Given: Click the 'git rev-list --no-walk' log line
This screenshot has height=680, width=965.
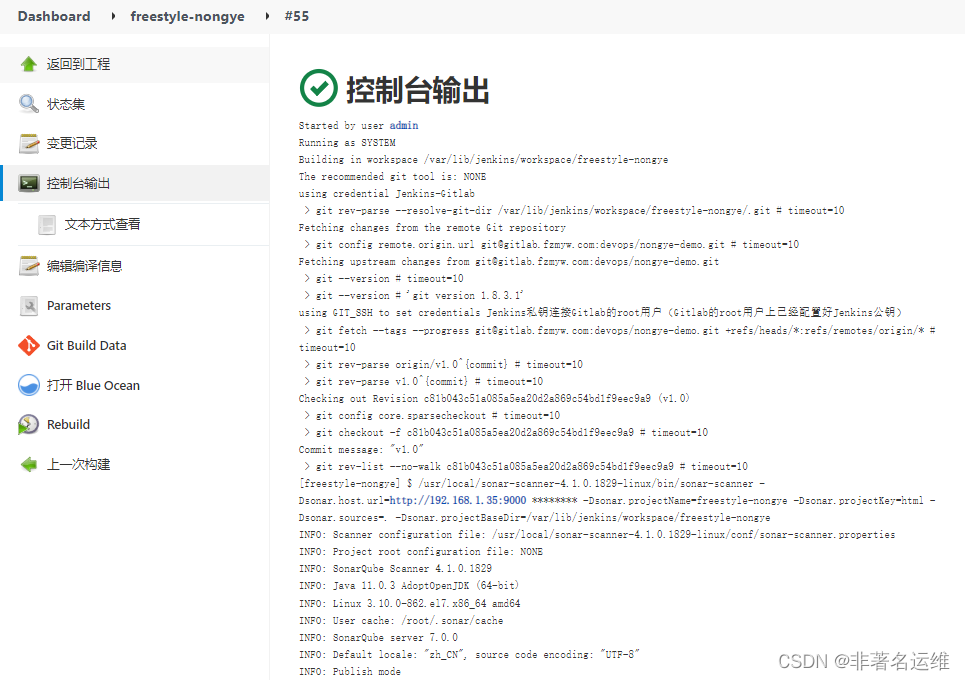Looking at the screenshot, I should [x=526, y=467].
